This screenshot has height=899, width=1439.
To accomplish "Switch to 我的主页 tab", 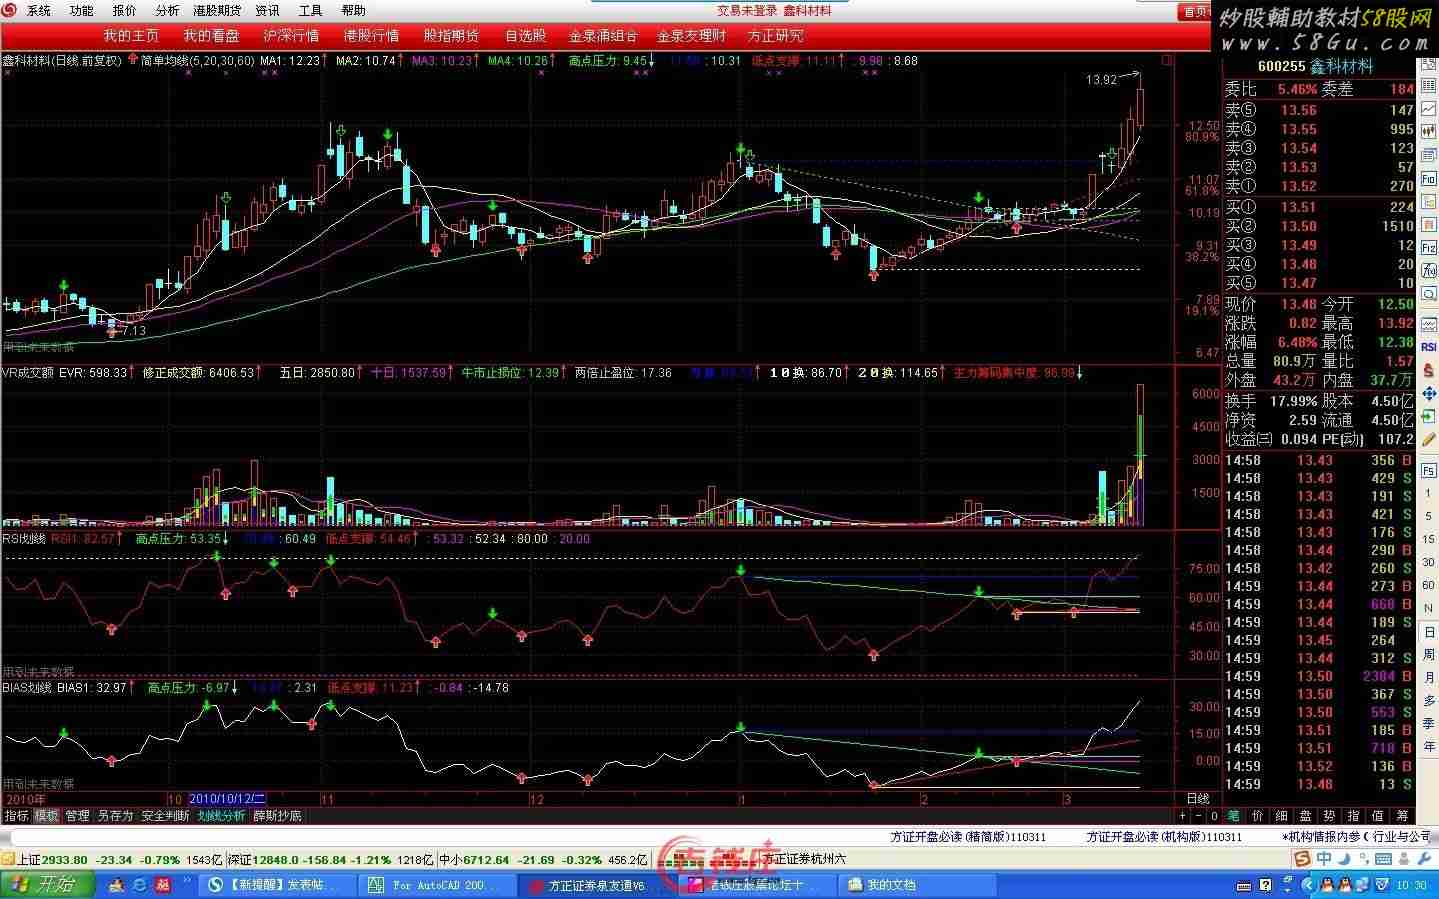I will (x=131, y=36).
